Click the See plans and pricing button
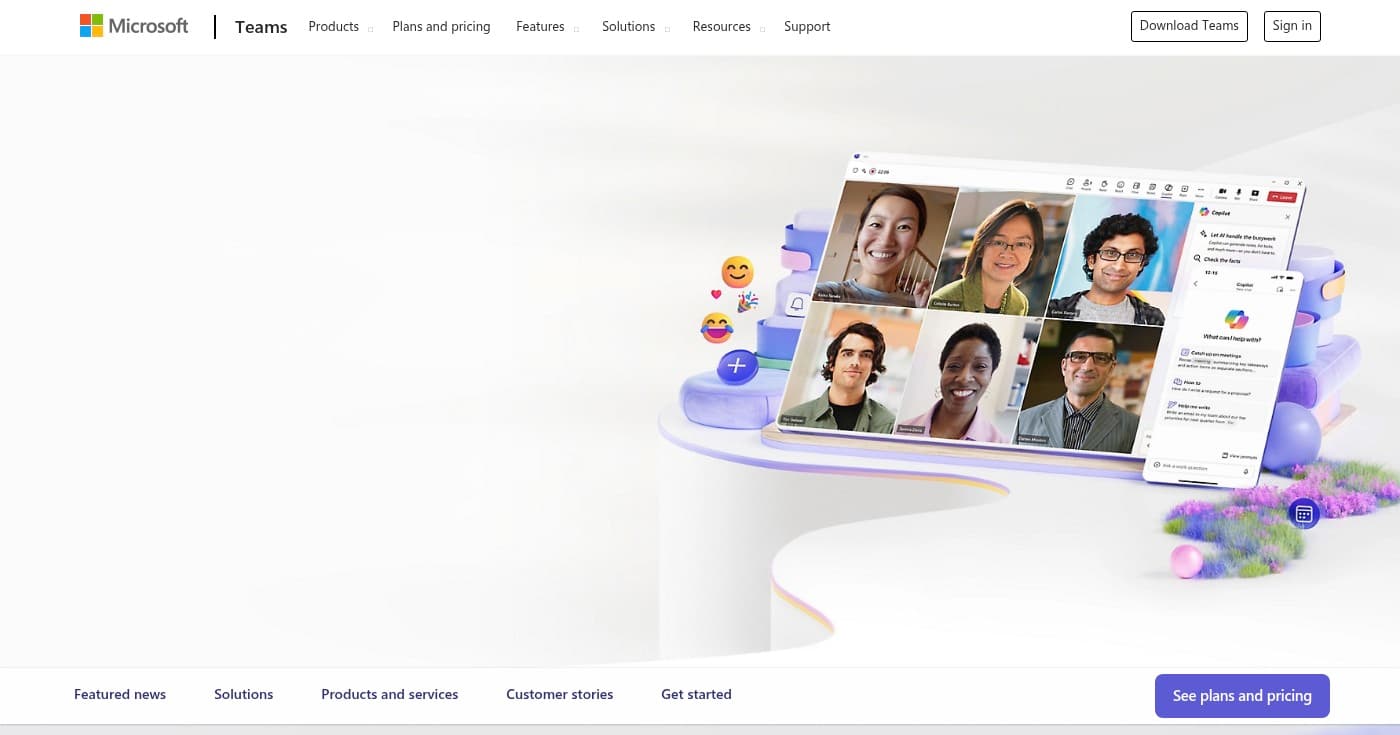The width and height of the screenshot is (1400, 735). [x=1242, y=695]
